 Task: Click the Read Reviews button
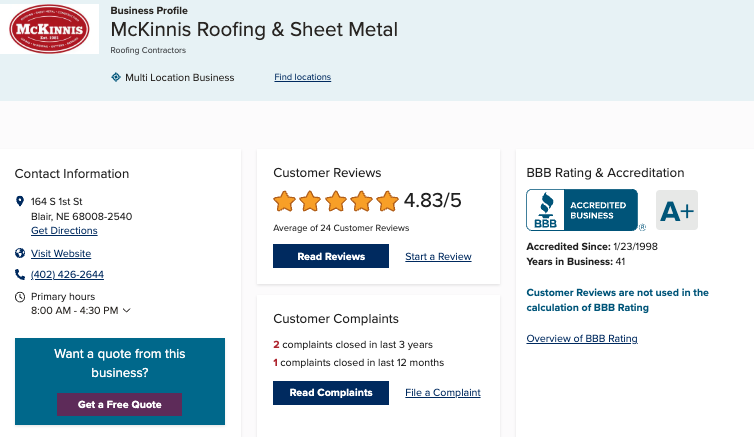click(331, 256)
